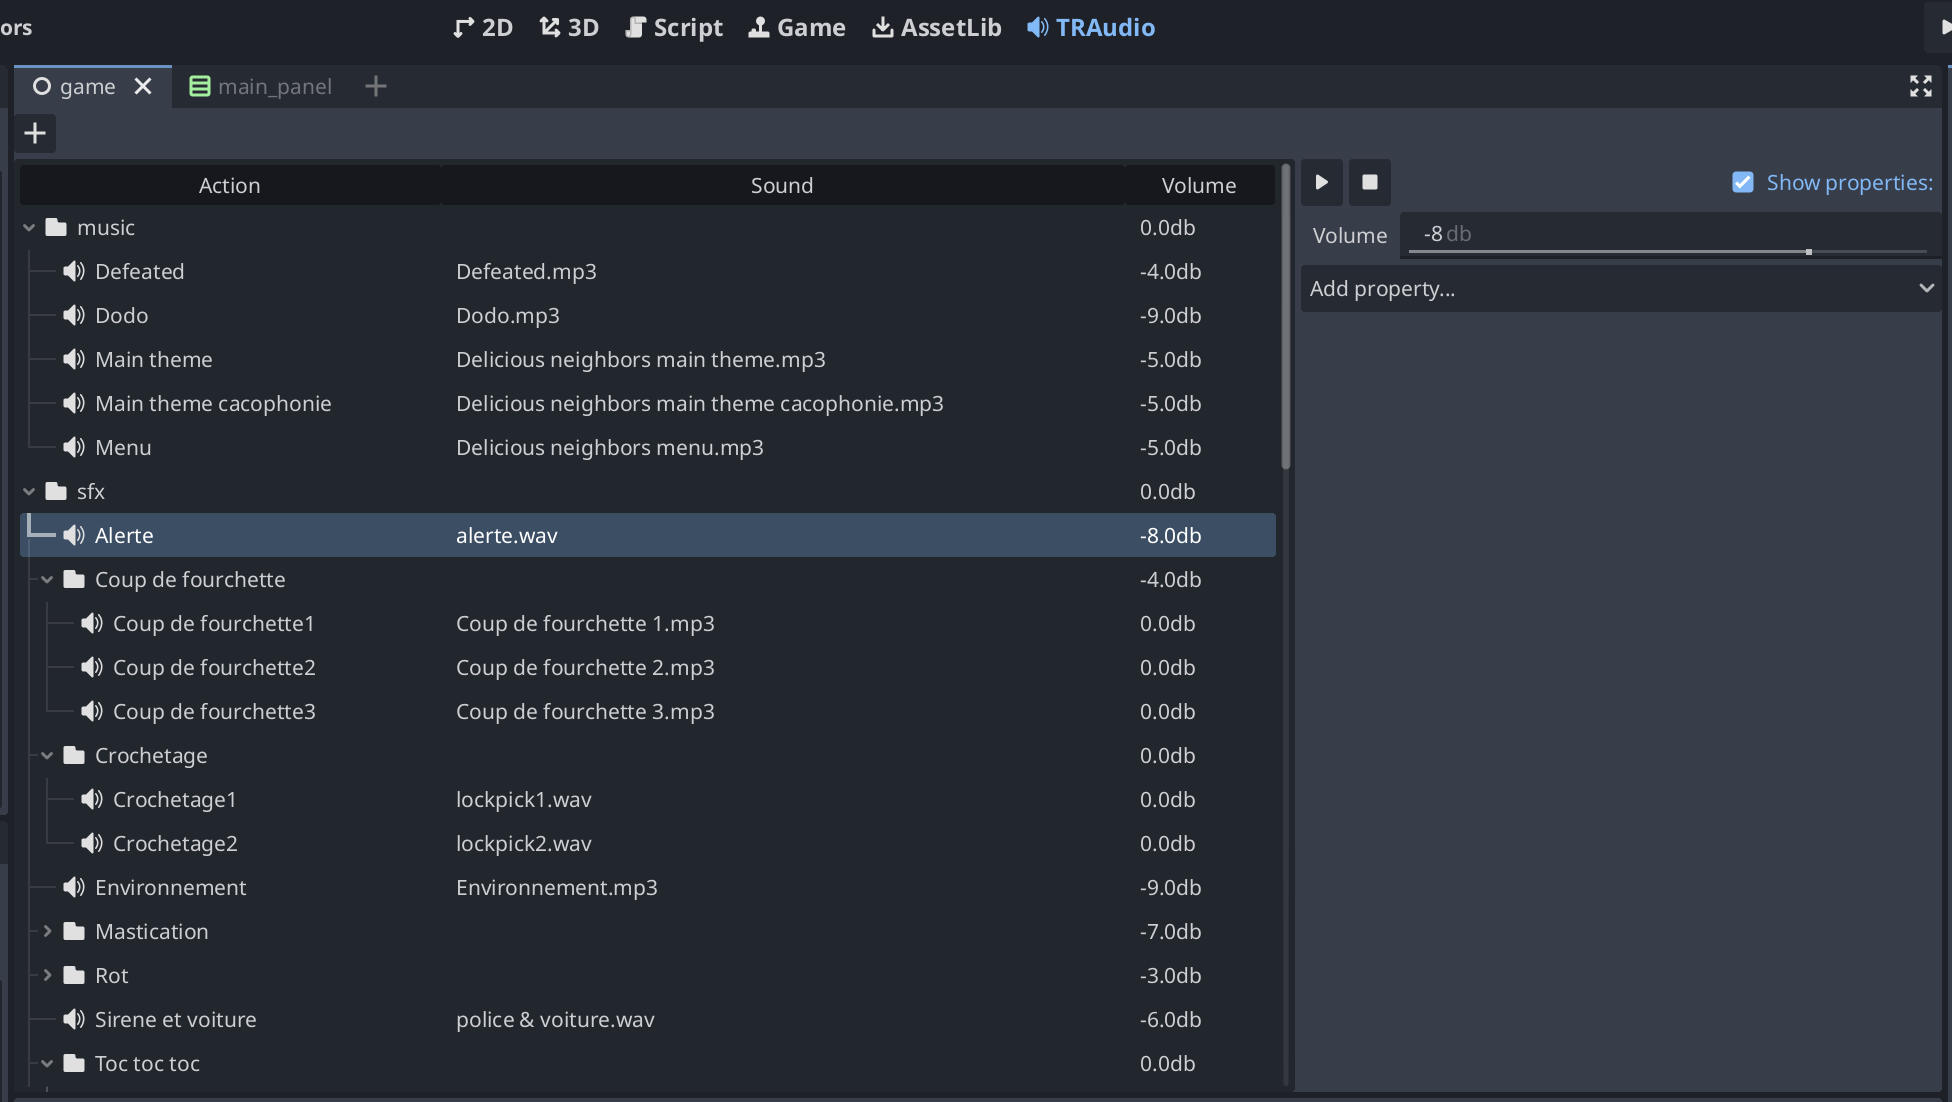Switch to the Script workspace
Image resolution: width=1952 pixels, height=1102 pixels.
[x=673, y=27]
